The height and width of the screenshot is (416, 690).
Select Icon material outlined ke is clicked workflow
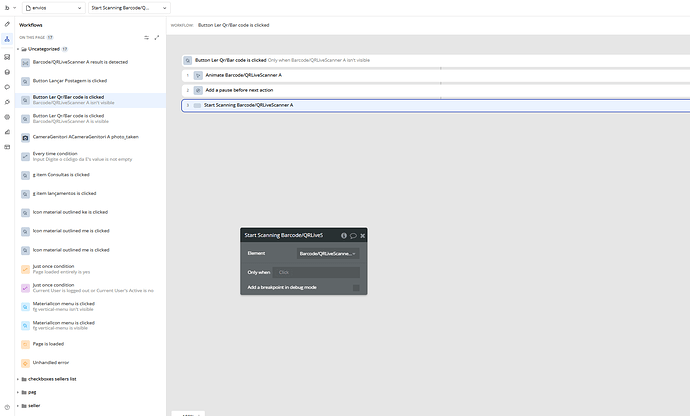click(x=91, y=212)
